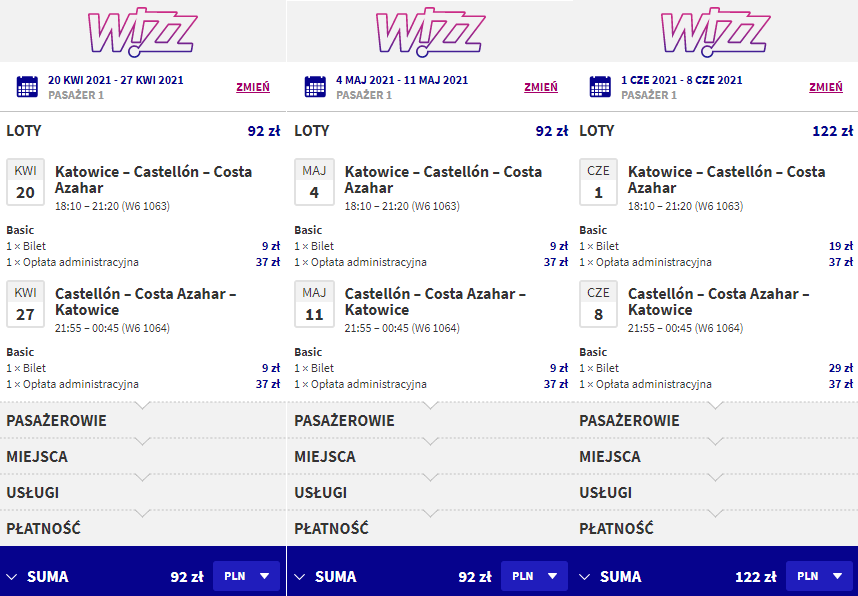Image resolution: width=858 pixels, height=596 pixels.
Task: Open PLN currency dropdown in middle panel
Action: click(x=534, y=576)
